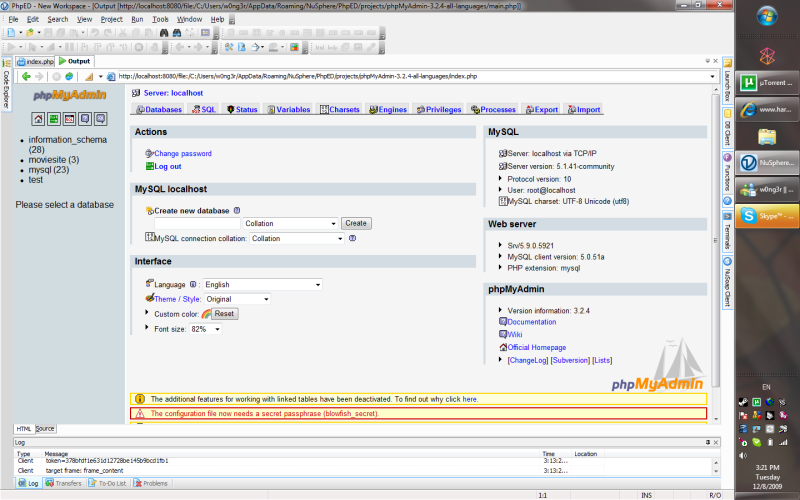Select the mysql database in list
This screenshot has height=500, width=800.
(x=48, y=170)
